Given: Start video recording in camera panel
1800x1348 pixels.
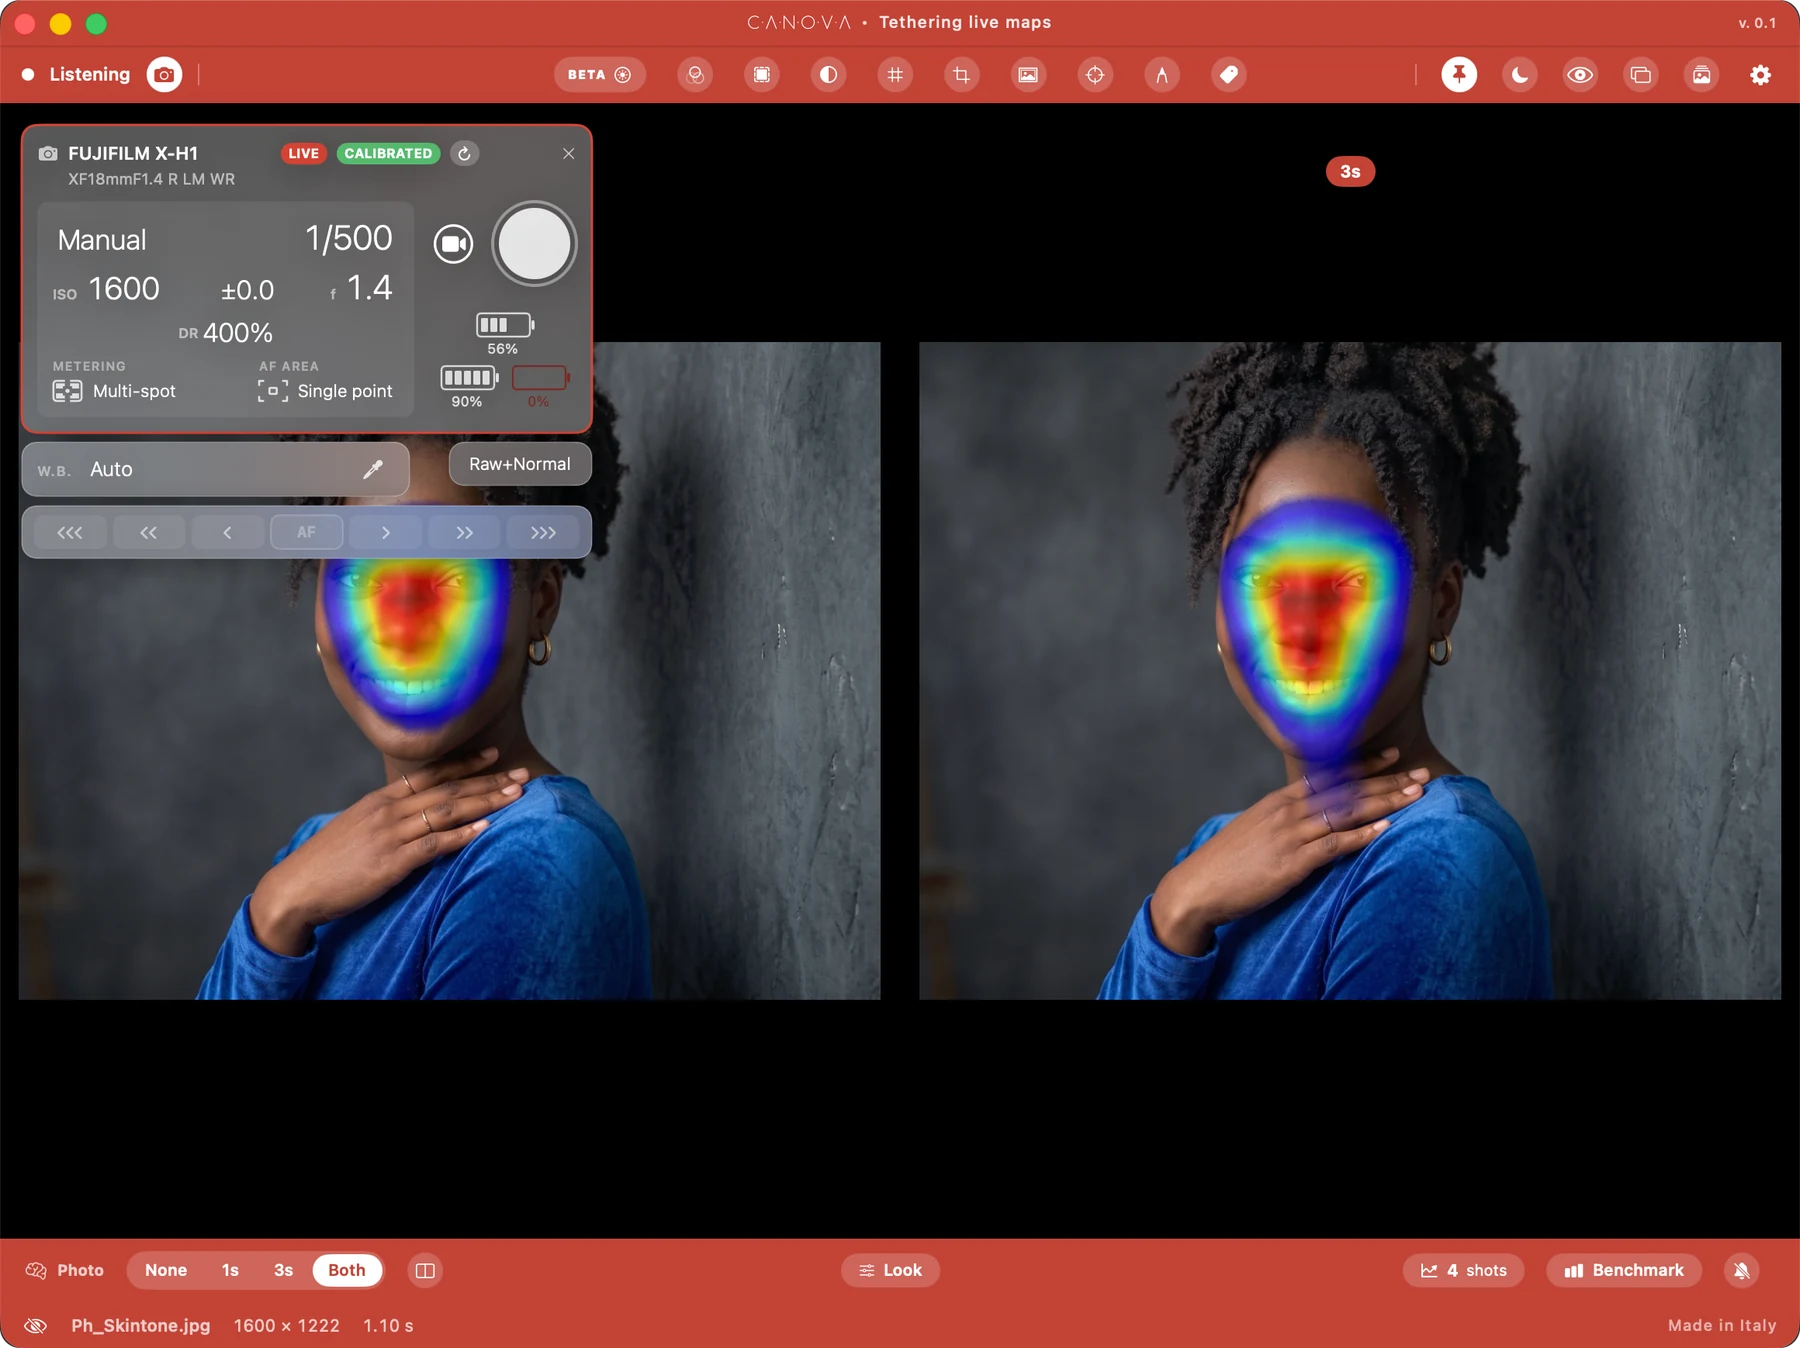Looking at the screenshot, I should 453,244.
